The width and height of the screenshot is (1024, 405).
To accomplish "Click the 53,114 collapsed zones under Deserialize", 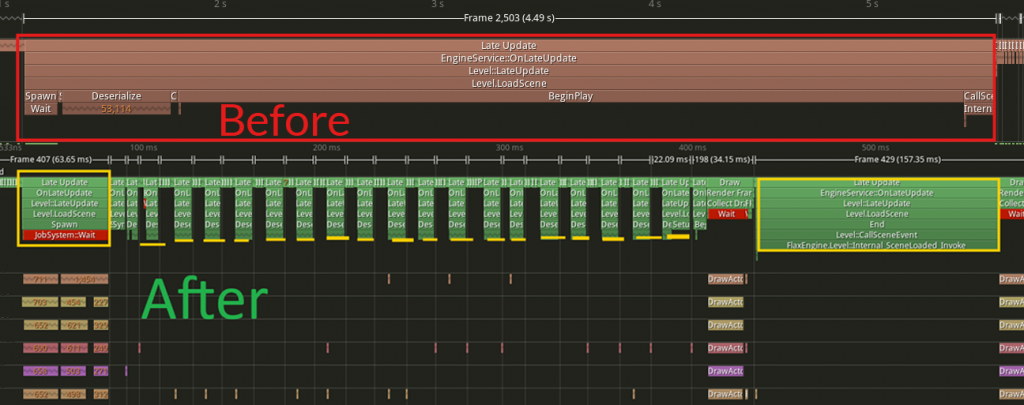I will (x=116, y=108).
